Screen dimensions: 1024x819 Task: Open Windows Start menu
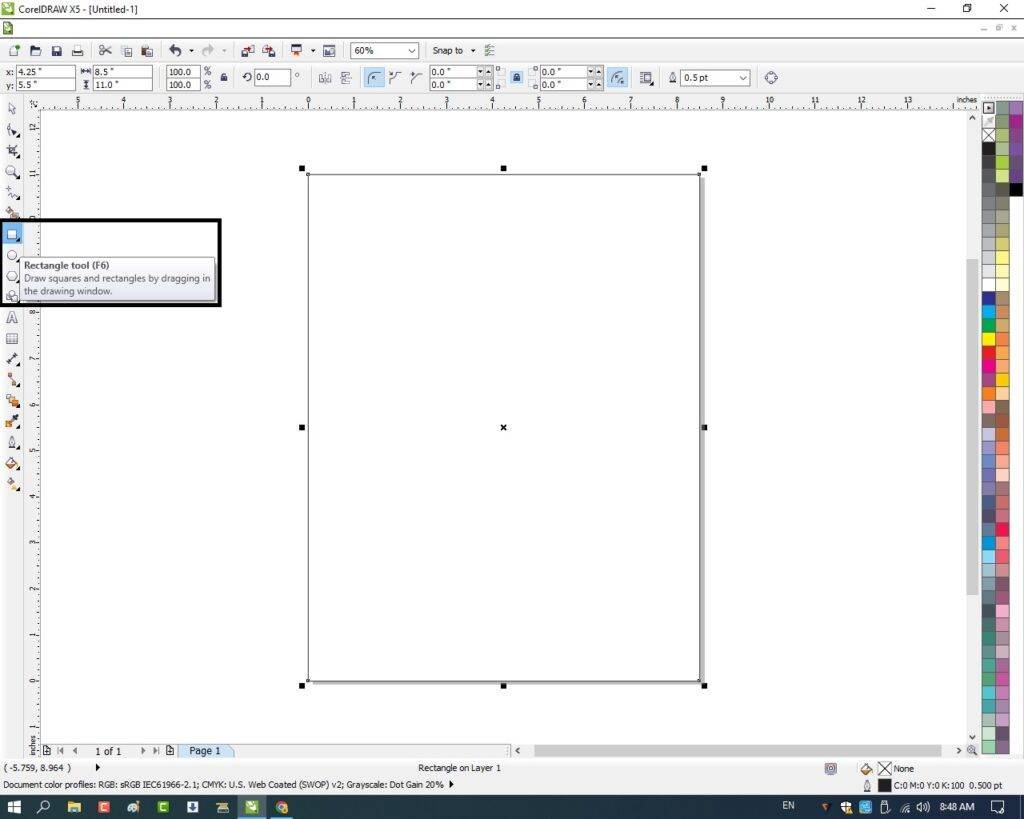pos(13,807)
